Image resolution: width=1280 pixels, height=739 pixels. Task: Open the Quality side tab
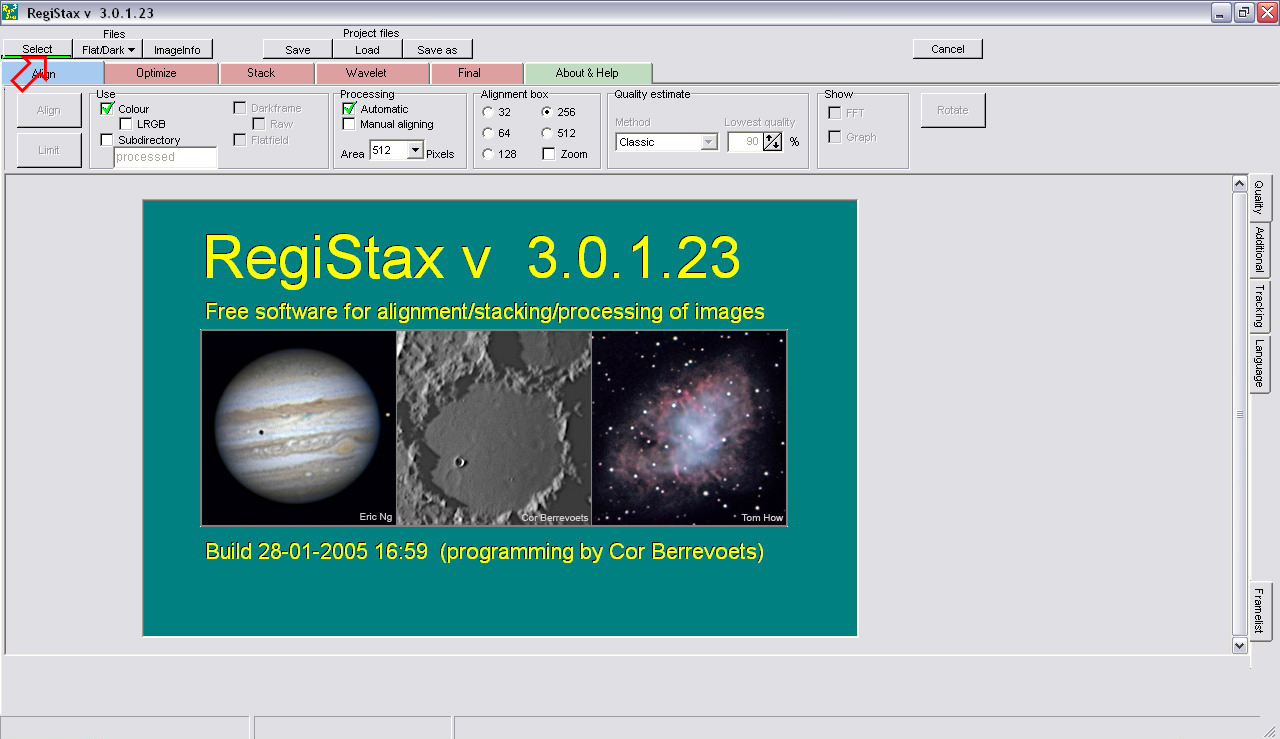coord(1259,197)
